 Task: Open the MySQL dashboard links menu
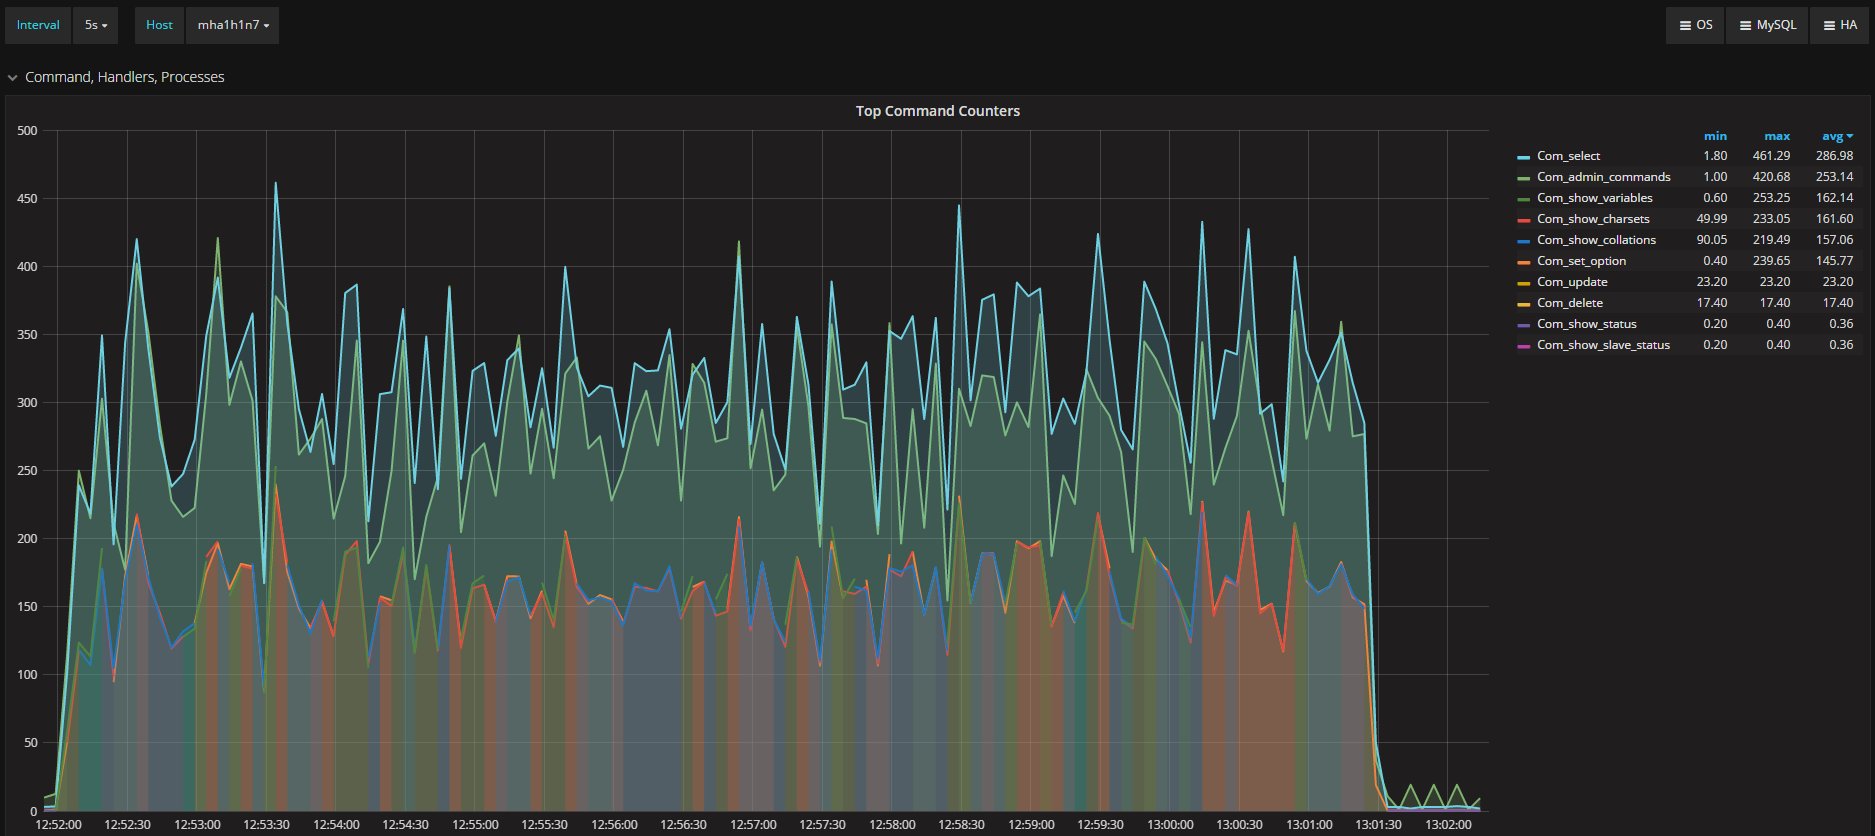pyautogui.click(x=1767, y=25)
